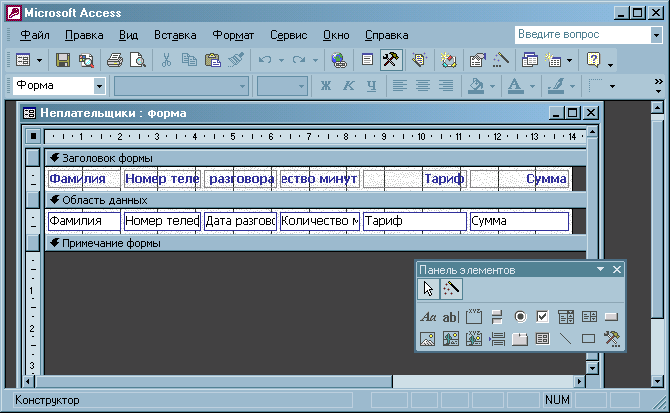The height and width of the screenshot is (413, 670).
Task: Open Print Preview from the toolbar
Action: pyautogui.click(x=138, y=60)
